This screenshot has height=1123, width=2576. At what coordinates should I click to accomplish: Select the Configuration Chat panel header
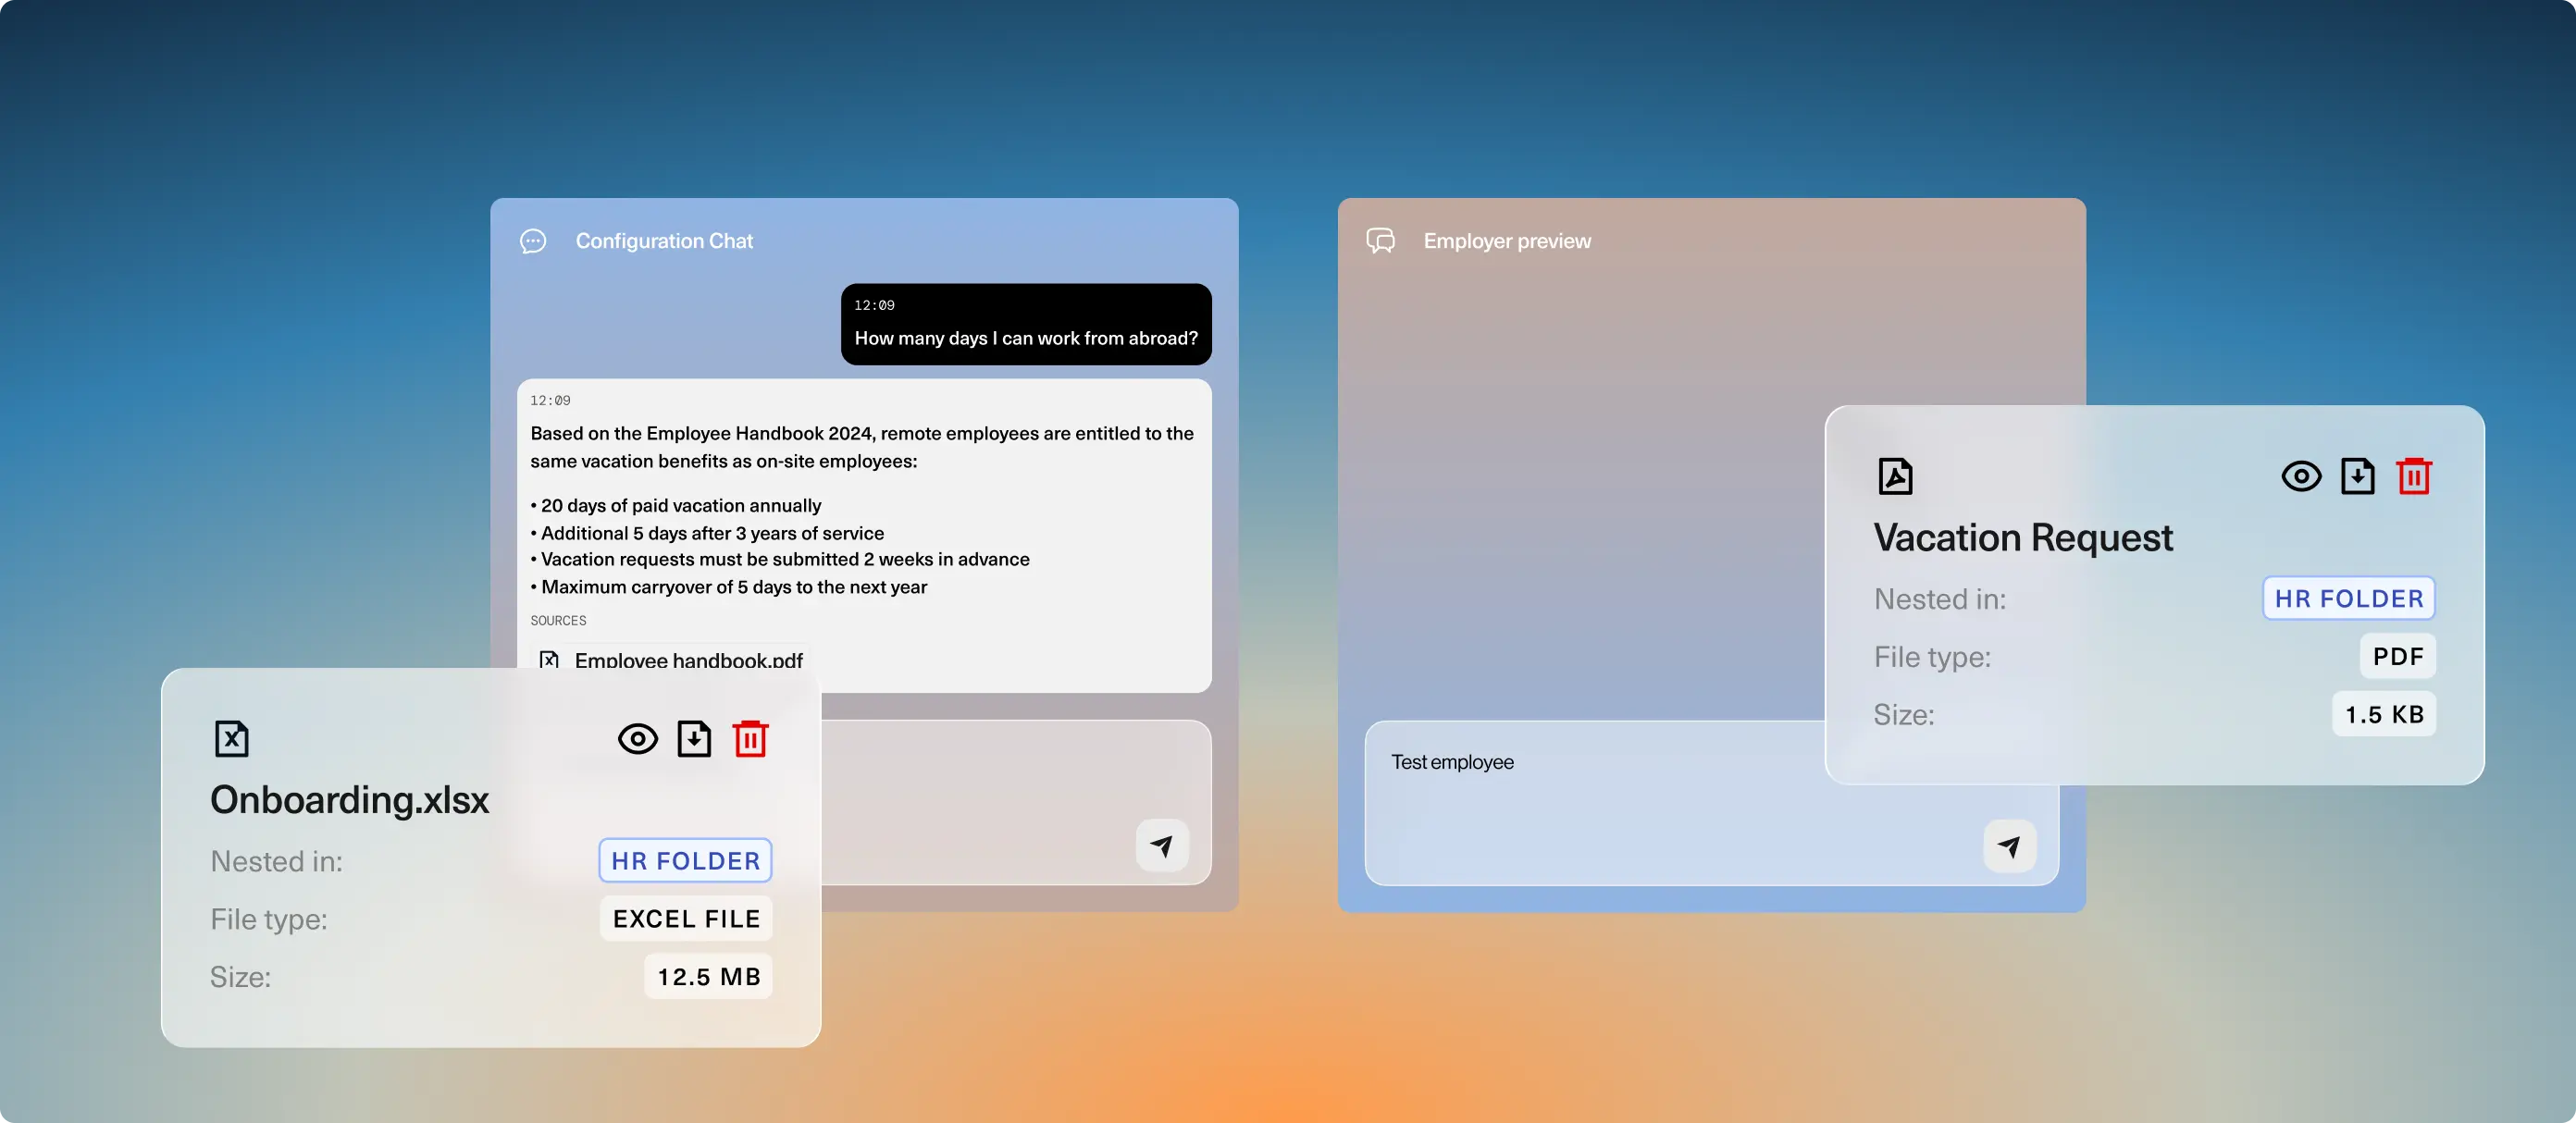pyautogui.click(x=664, y=241)
